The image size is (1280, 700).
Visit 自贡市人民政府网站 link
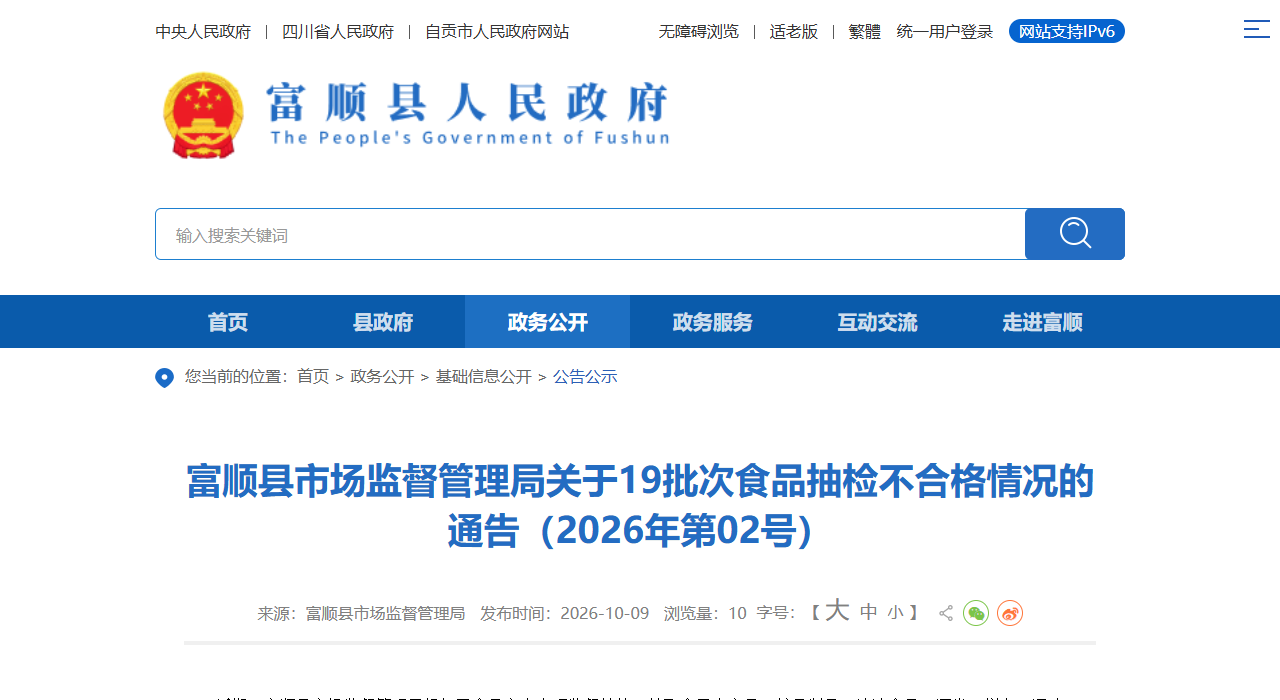(497, 32)
